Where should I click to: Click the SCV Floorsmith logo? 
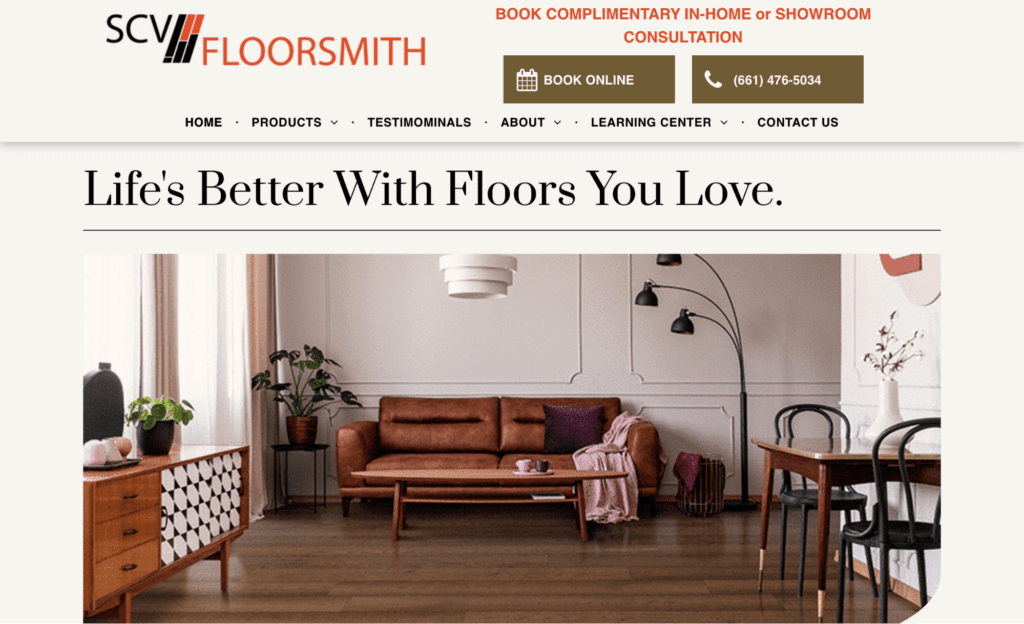point(266,40)
